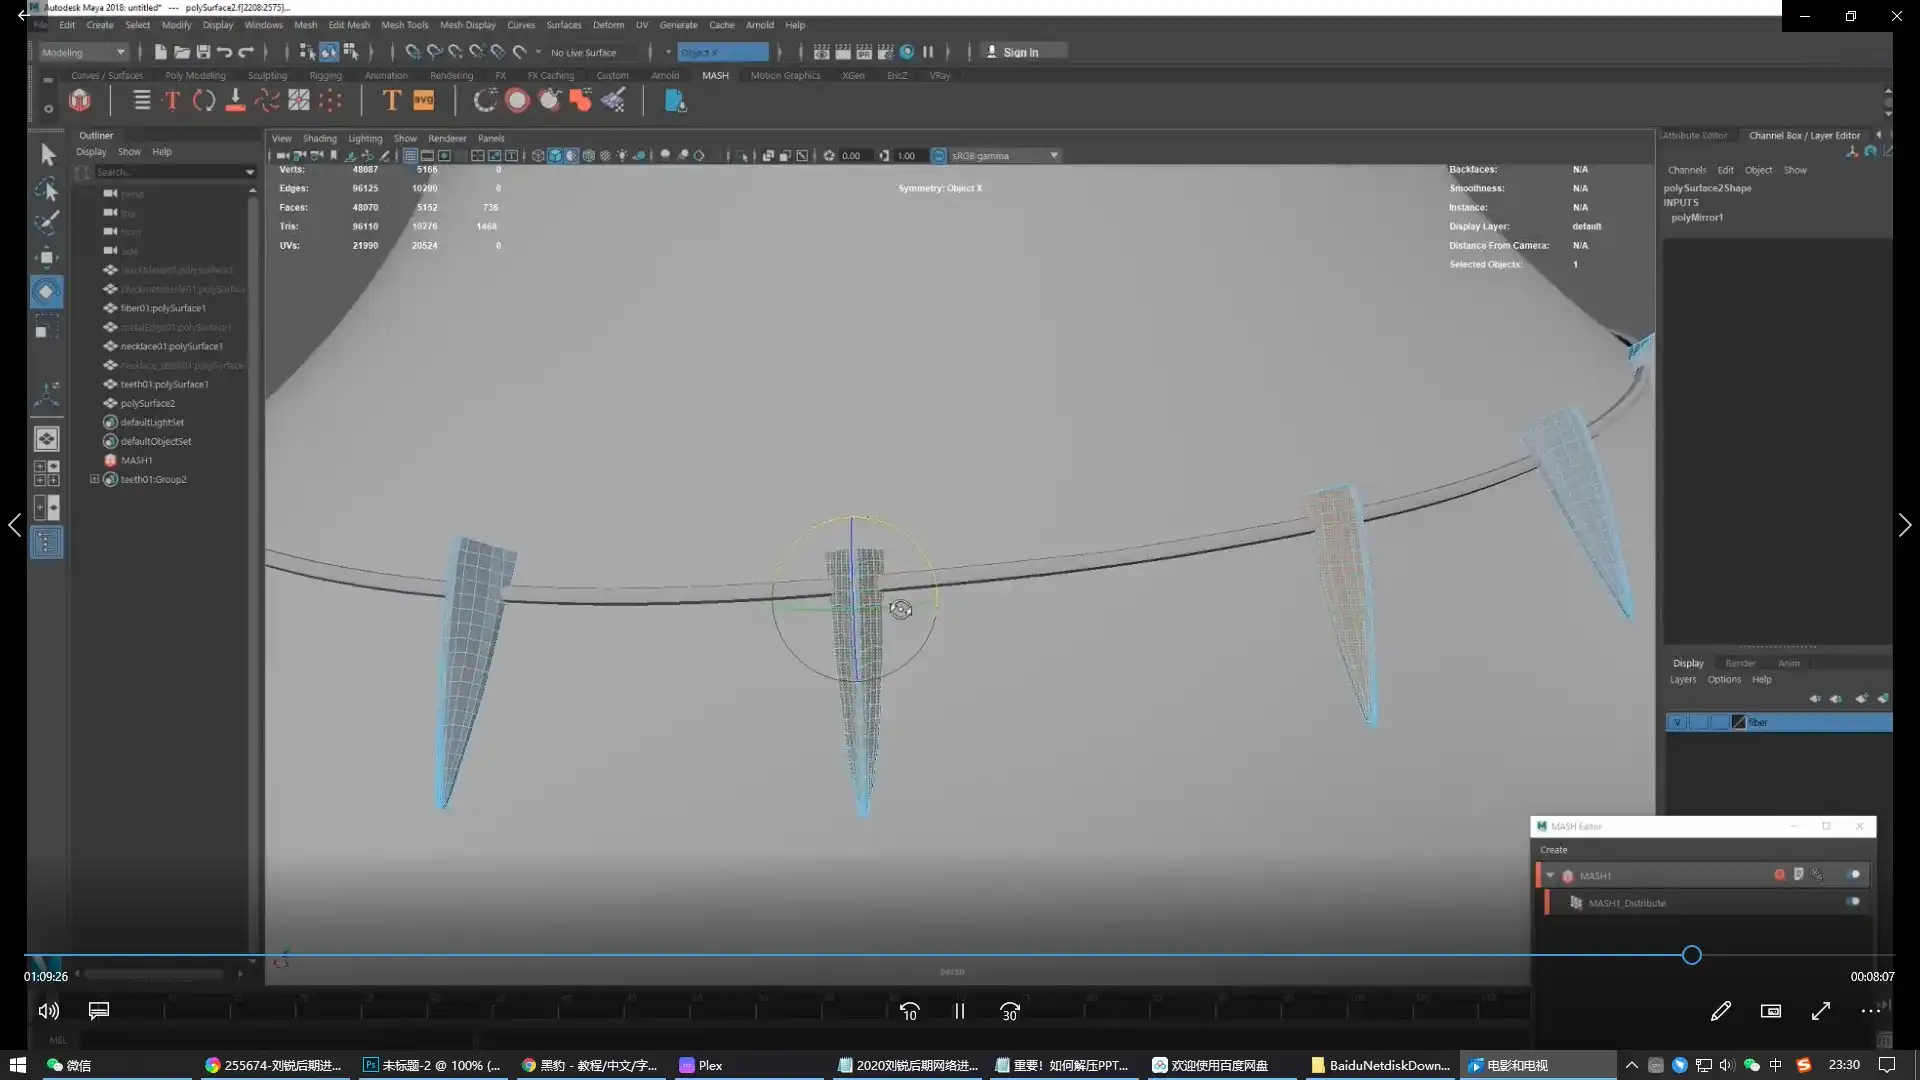Click the SVG shelf icon
Image resolution: width=1920 pixels, height=1080 pixels.
coord(424,100)
